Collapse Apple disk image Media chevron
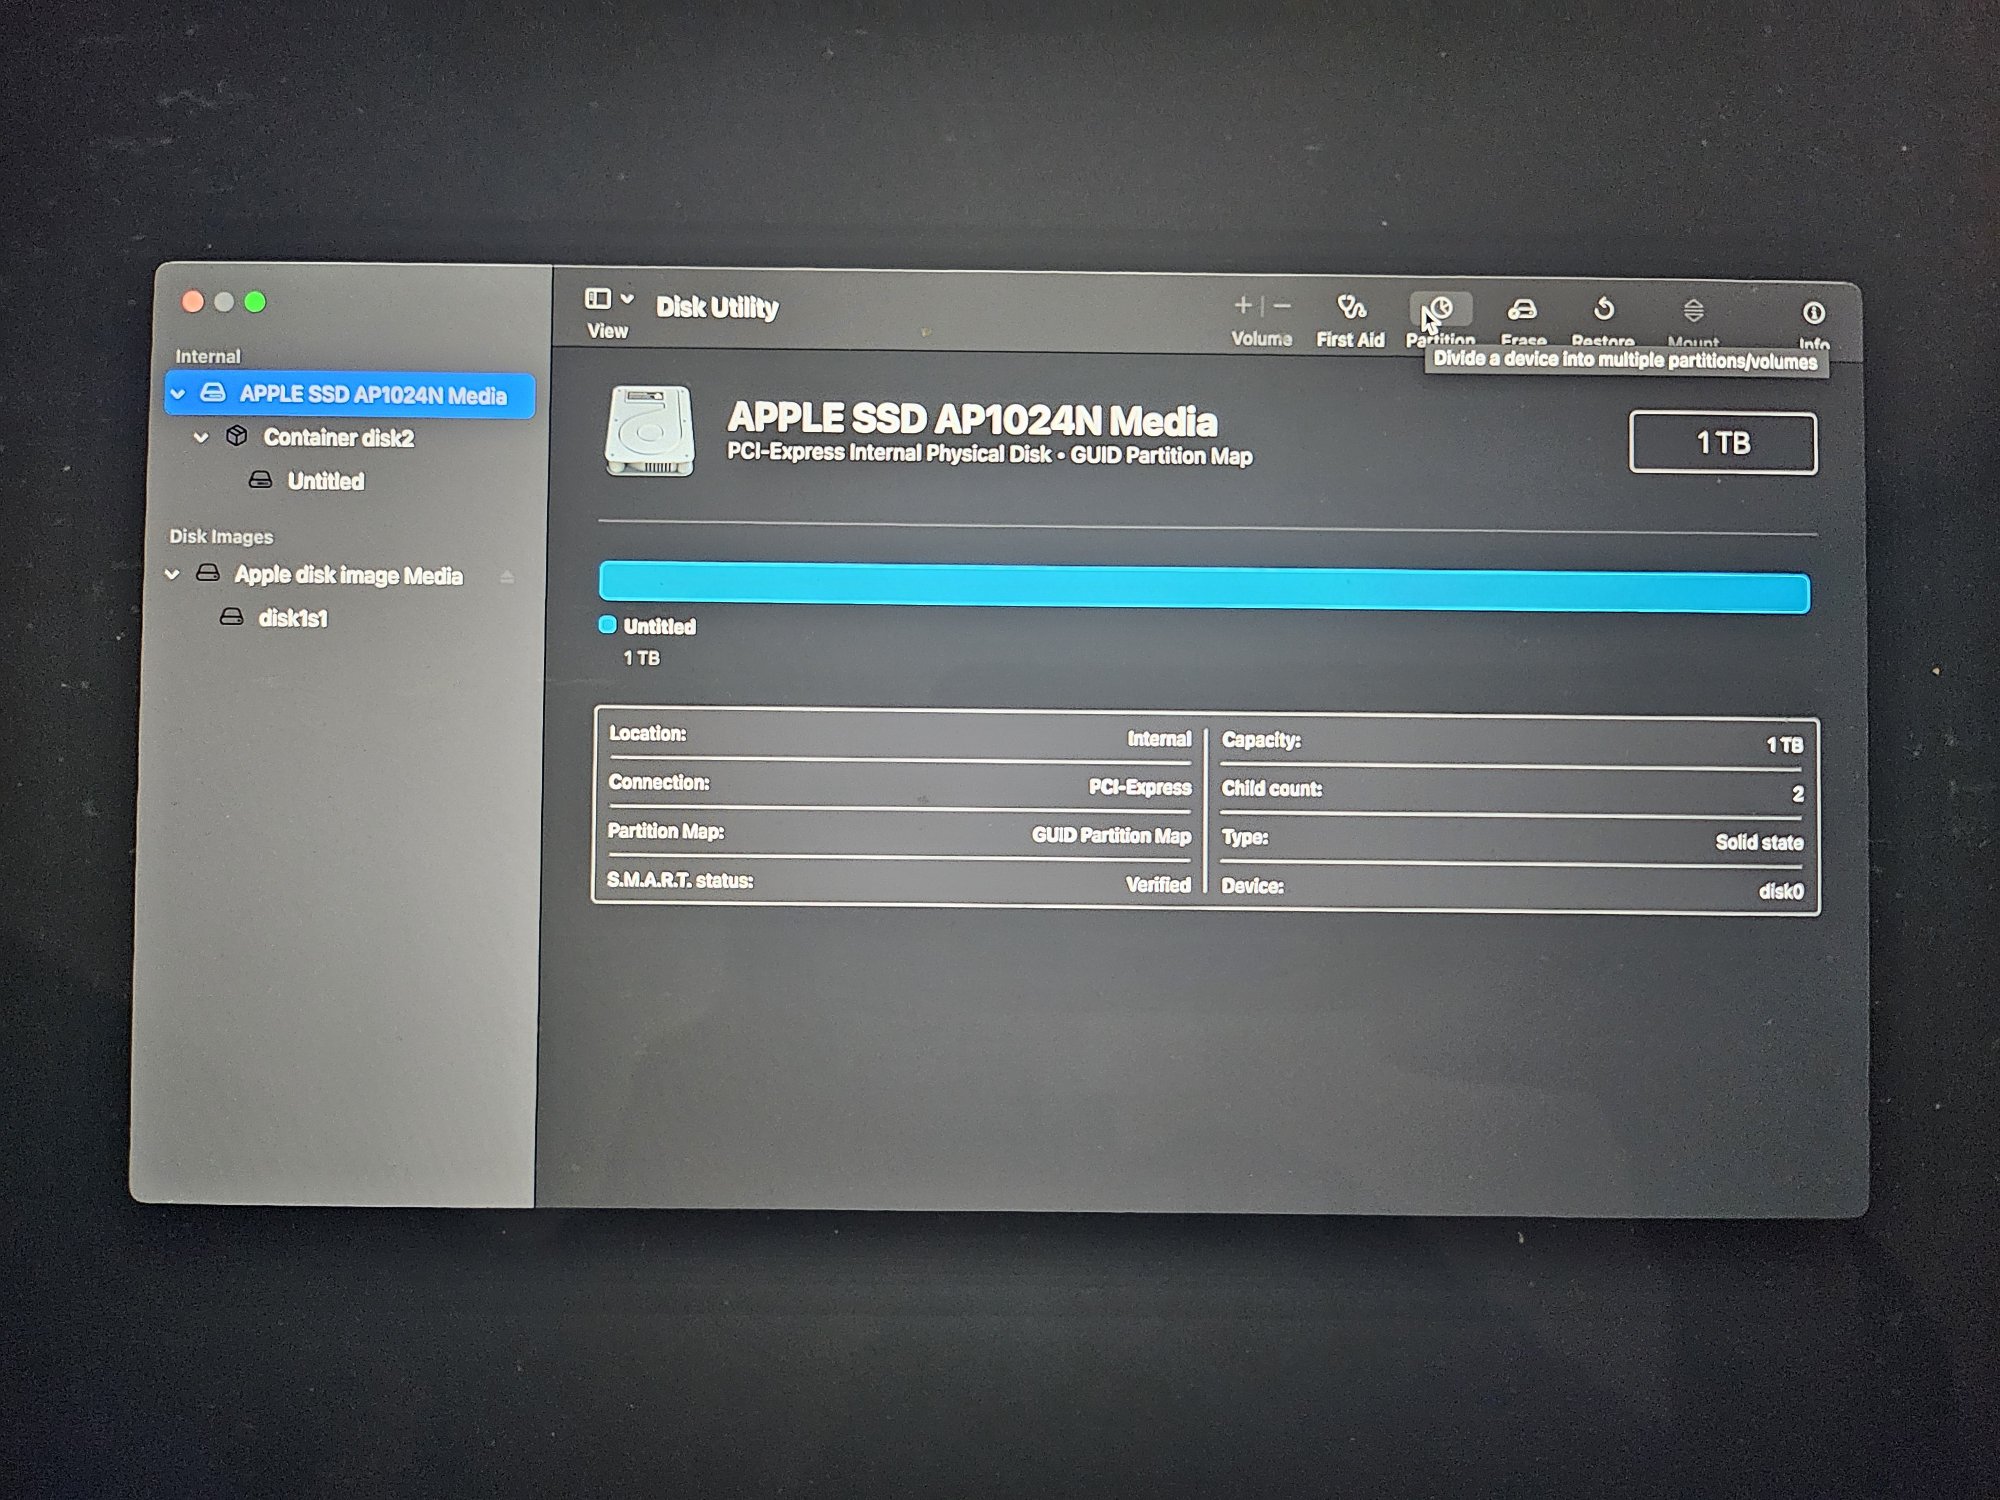Screen dimensions: 2000x1500 coord(173,574)
